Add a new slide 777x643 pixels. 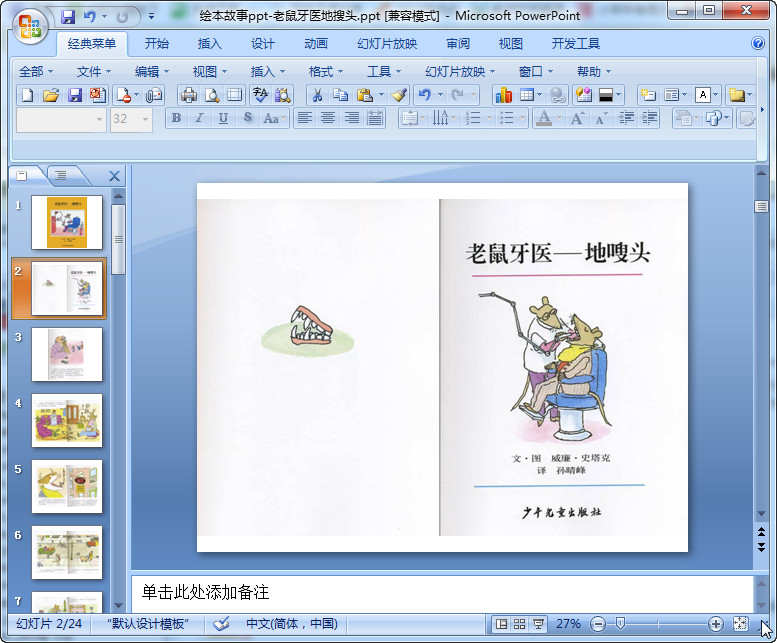(x=648, y=95)
